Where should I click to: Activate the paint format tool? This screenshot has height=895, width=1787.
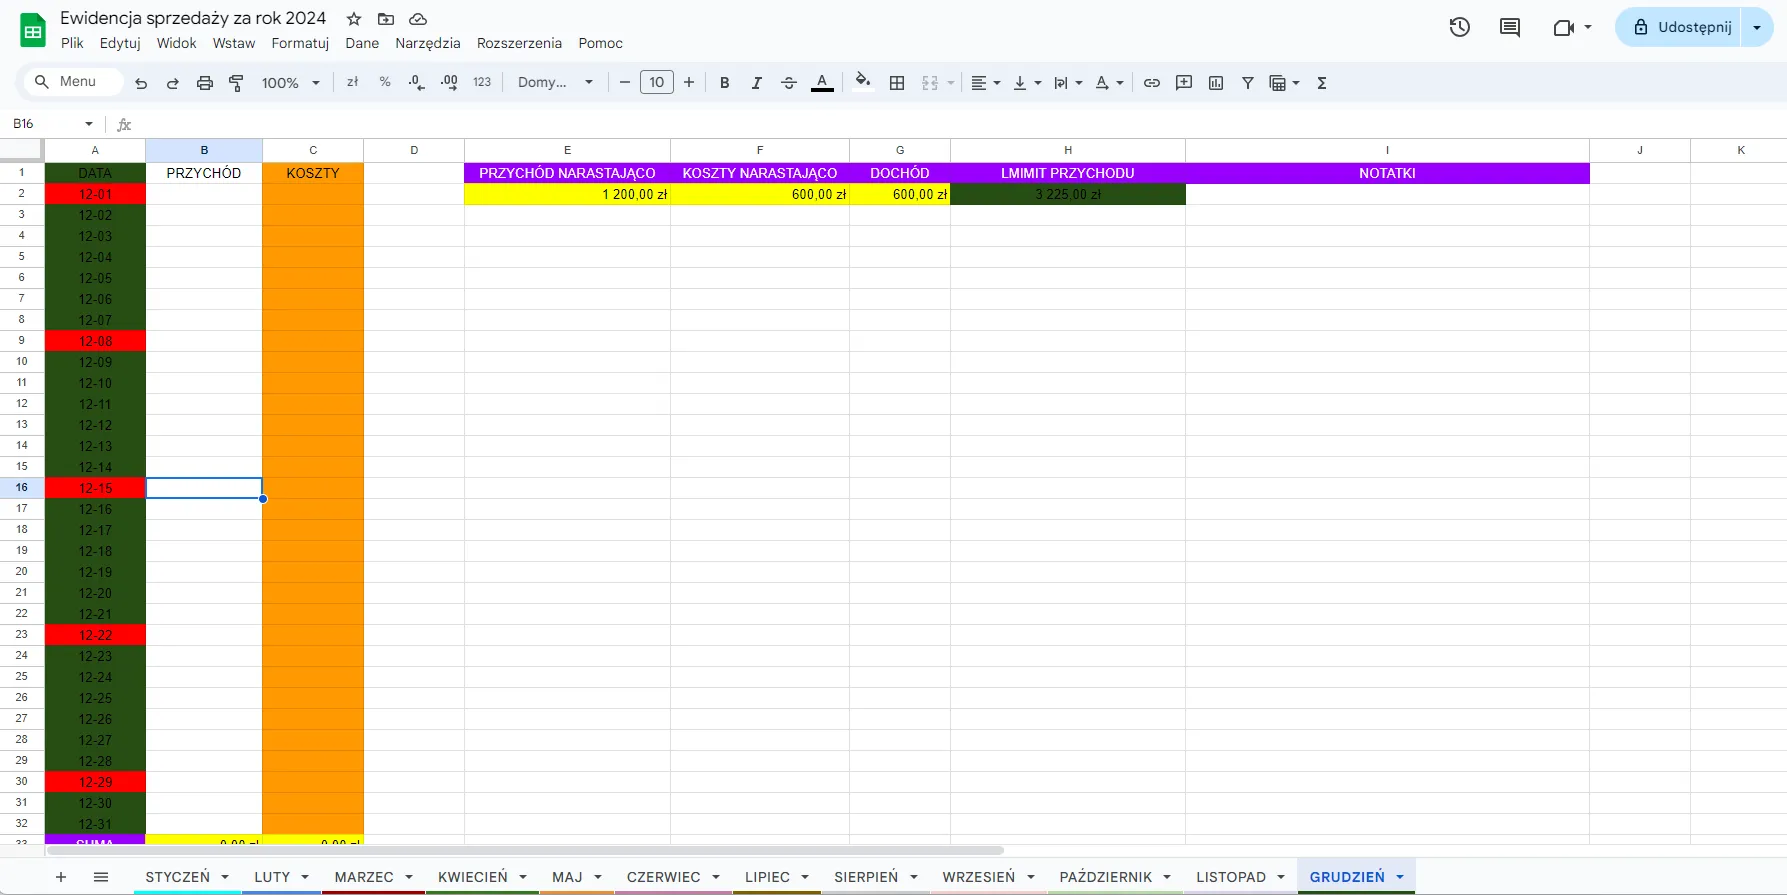click(x=237, y=83)
